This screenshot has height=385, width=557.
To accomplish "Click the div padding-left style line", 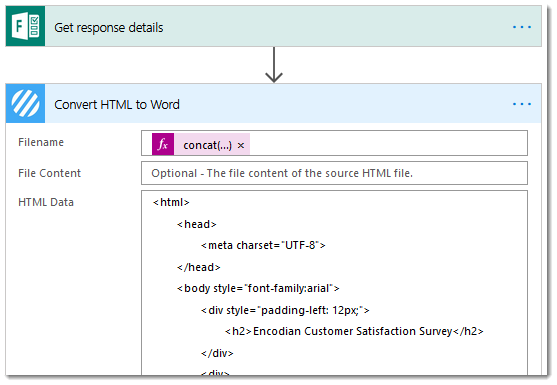I will 285,310.
